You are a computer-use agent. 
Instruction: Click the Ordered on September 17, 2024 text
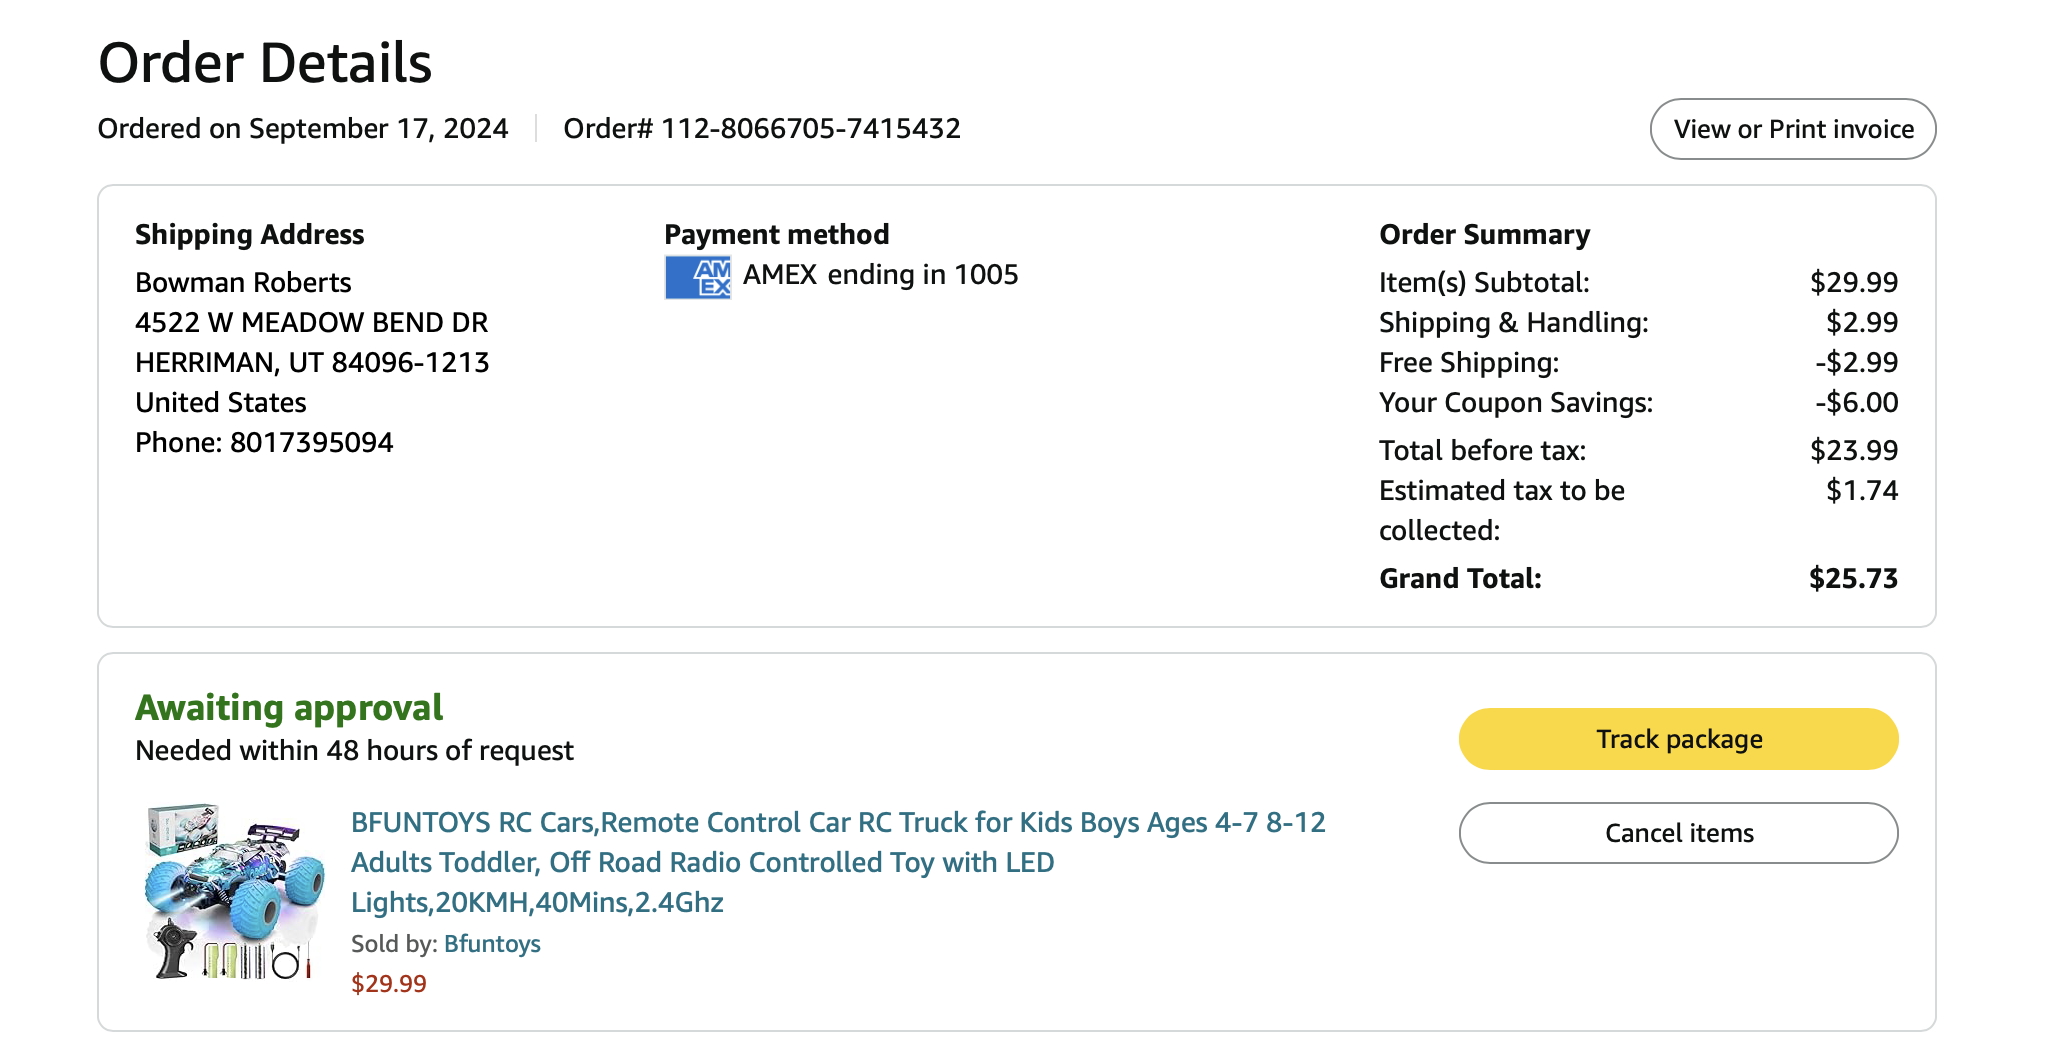pyautogui.click(x=303, y=129)
